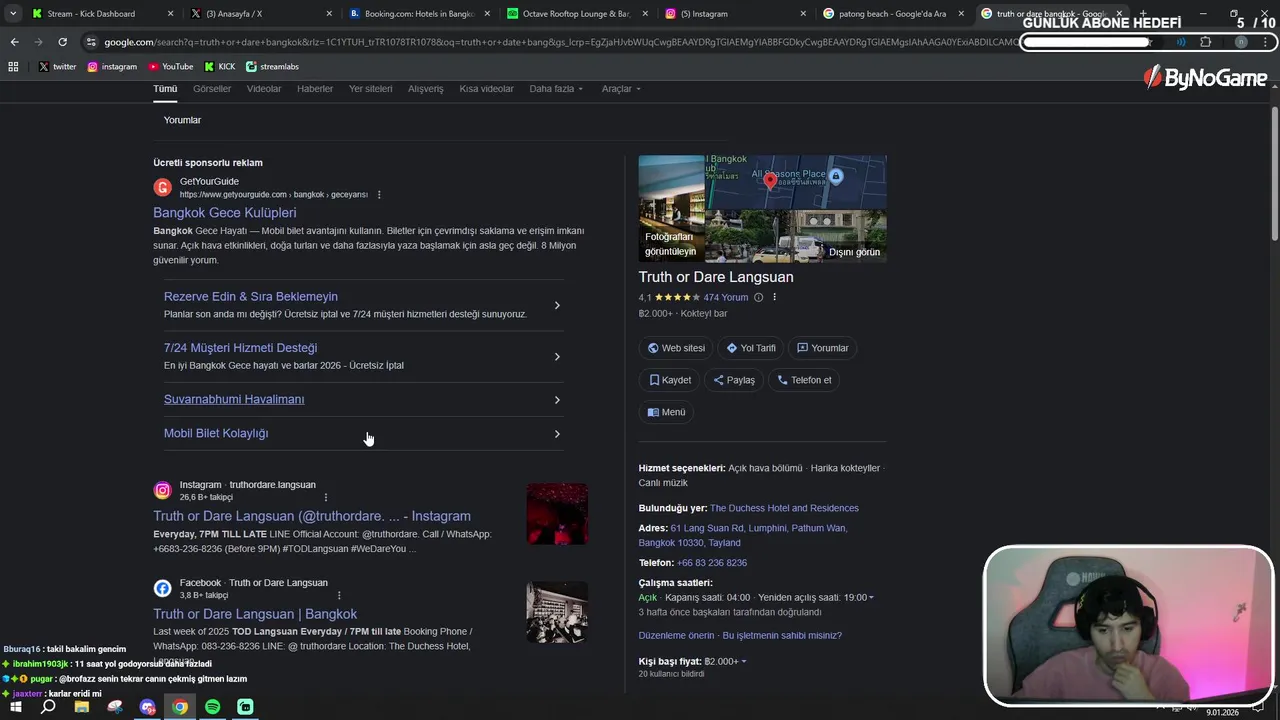Select the Tümü search tab
The height and width of the screenshot is (720, 1280).
click(165, 89)
